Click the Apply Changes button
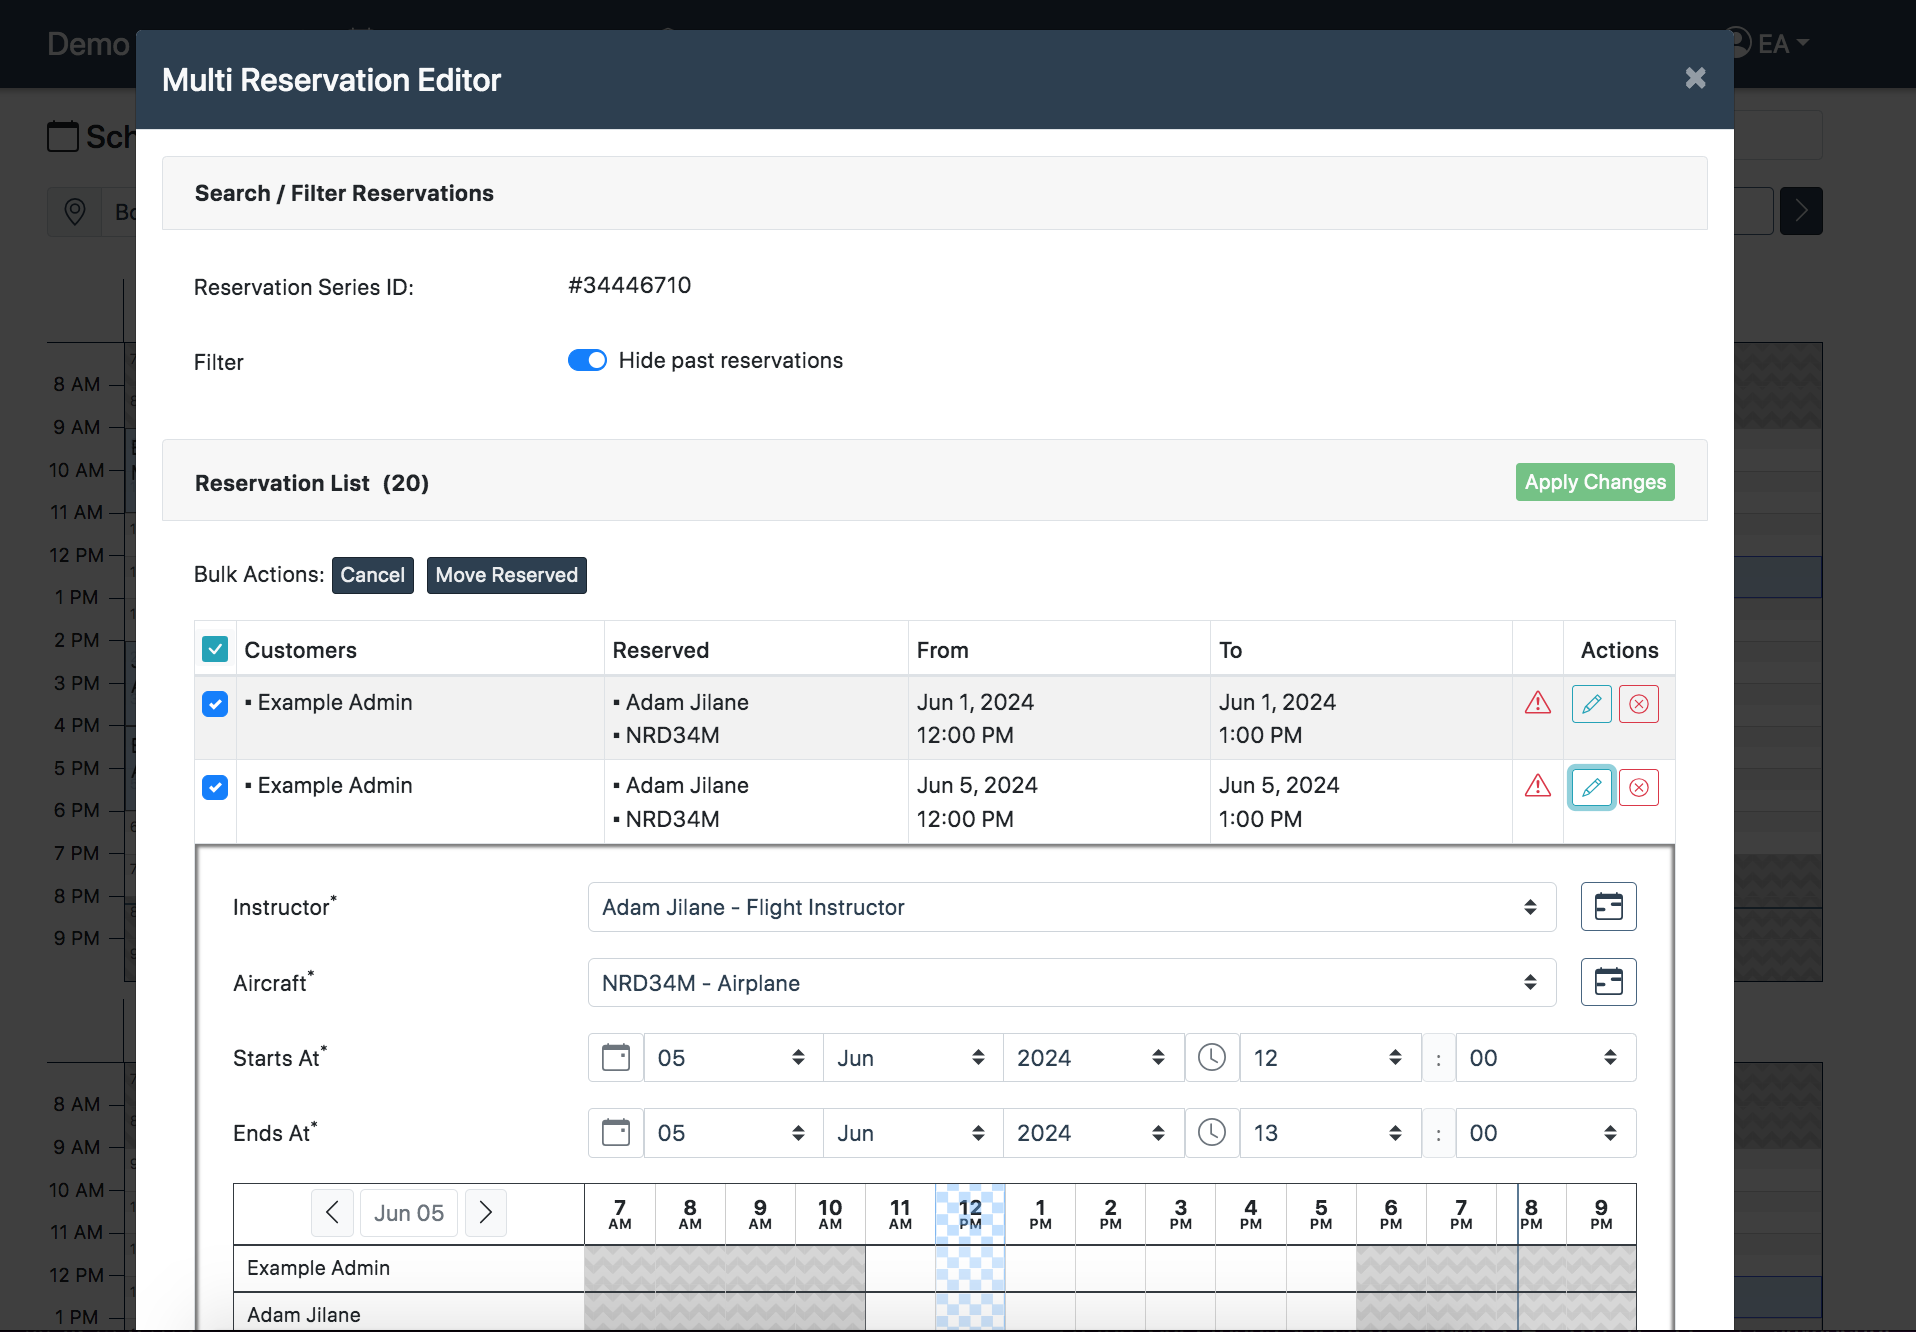 (1594, 482)
